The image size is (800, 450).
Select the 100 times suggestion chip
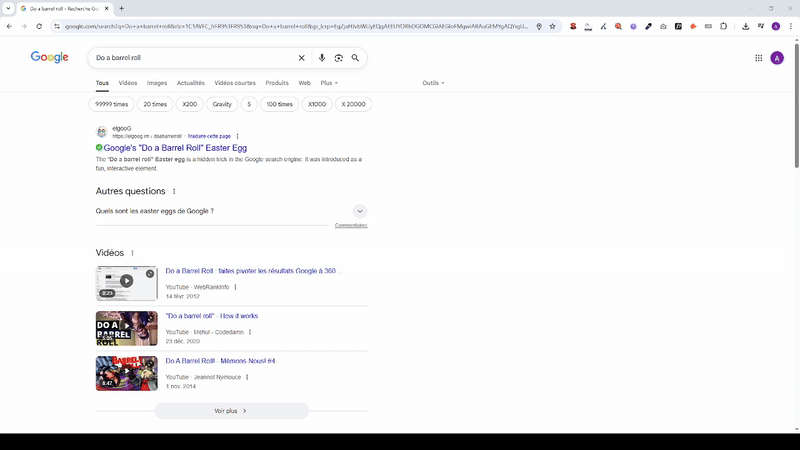(279, 104)
